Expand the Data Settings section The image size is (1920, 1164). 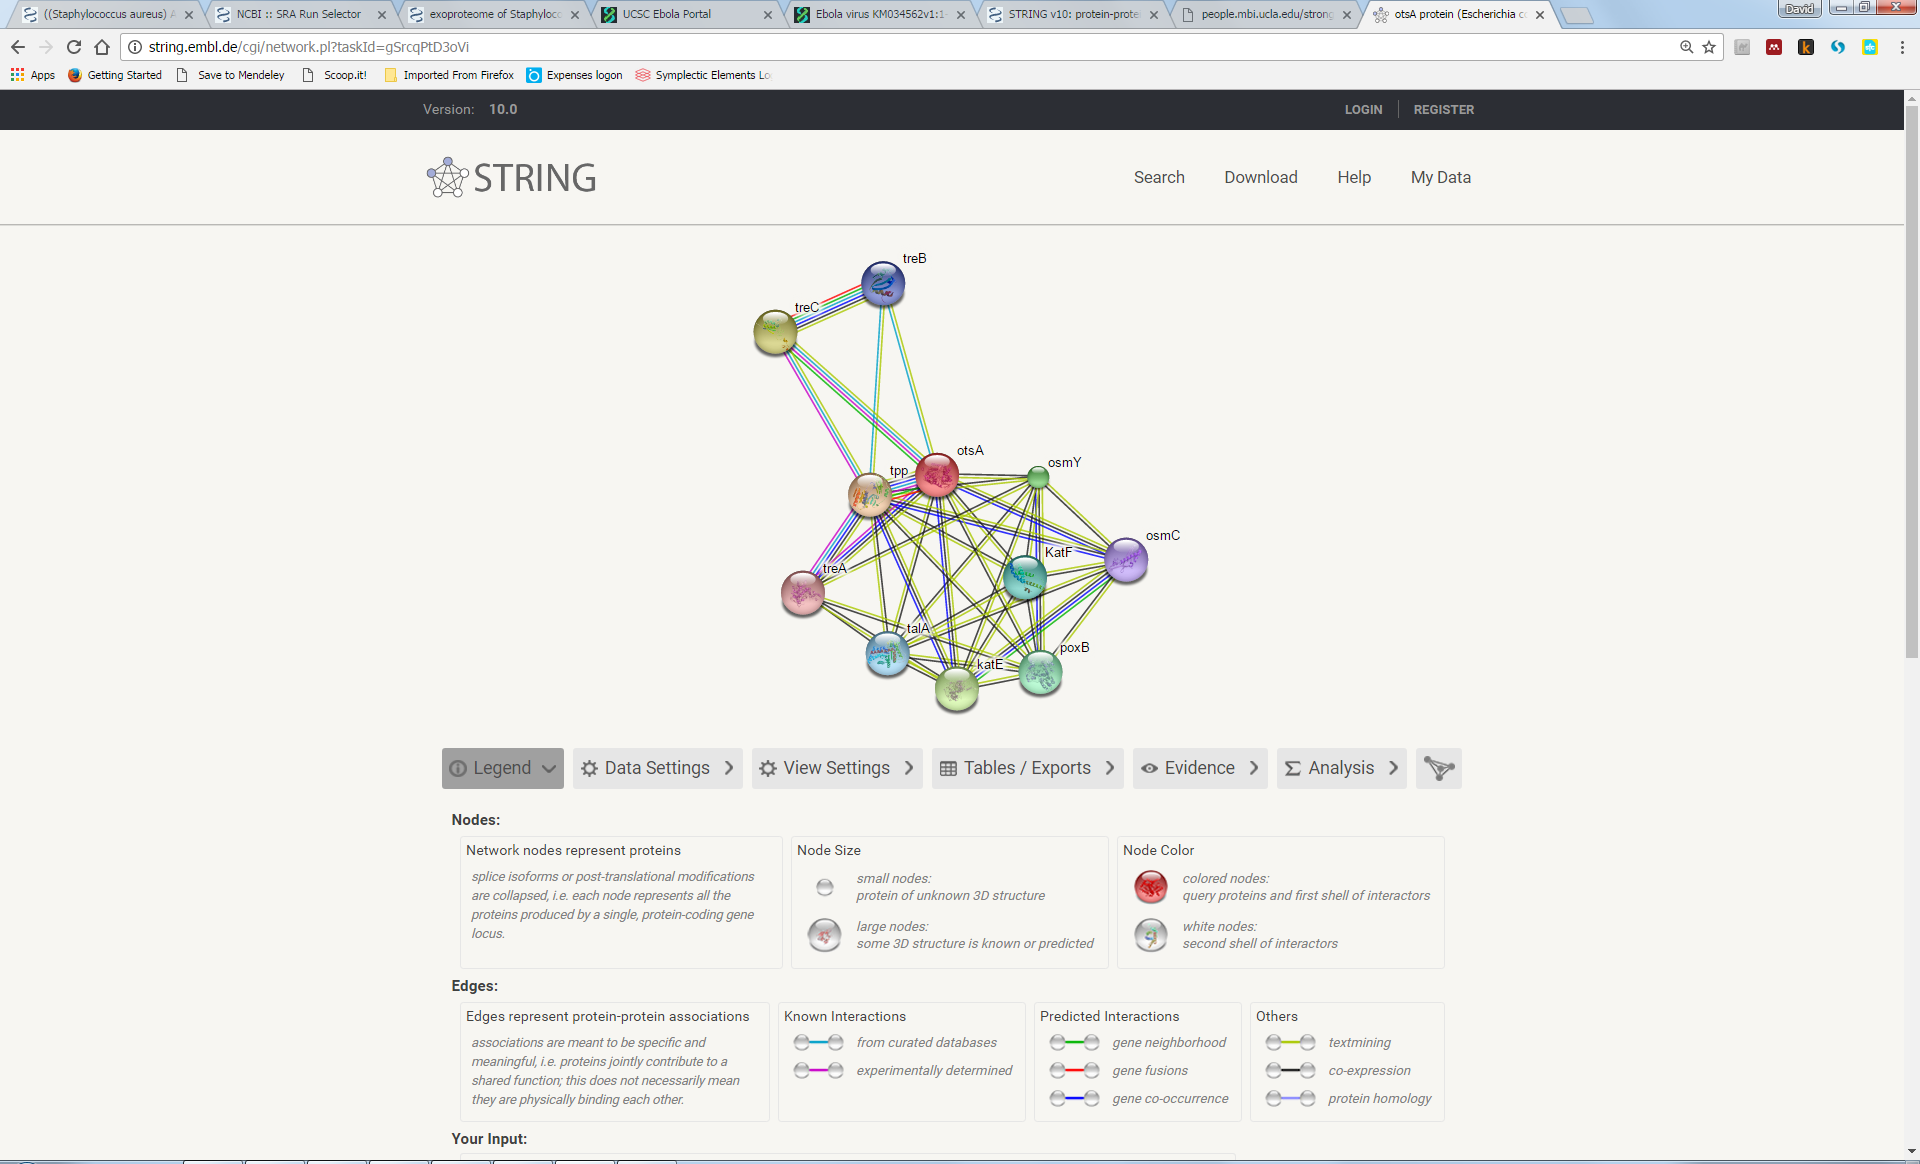pyautogui.click(x=657, y=768)
